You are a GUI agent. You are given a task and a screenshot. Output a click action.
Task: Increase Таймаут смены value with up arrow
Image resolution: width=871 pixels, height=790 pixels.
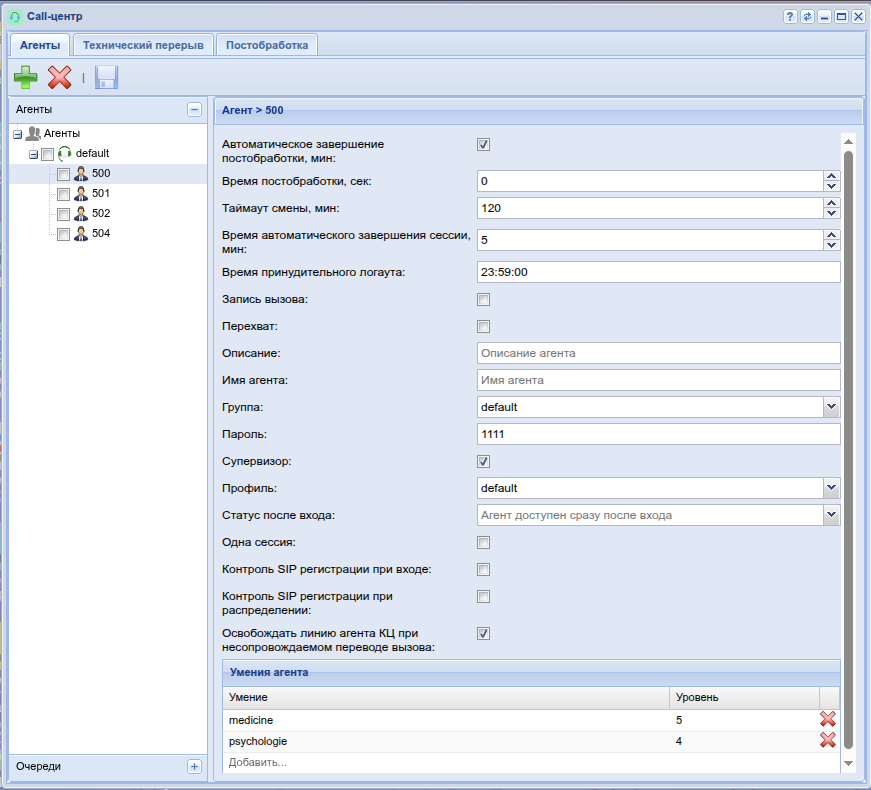(x=831, y=203)
